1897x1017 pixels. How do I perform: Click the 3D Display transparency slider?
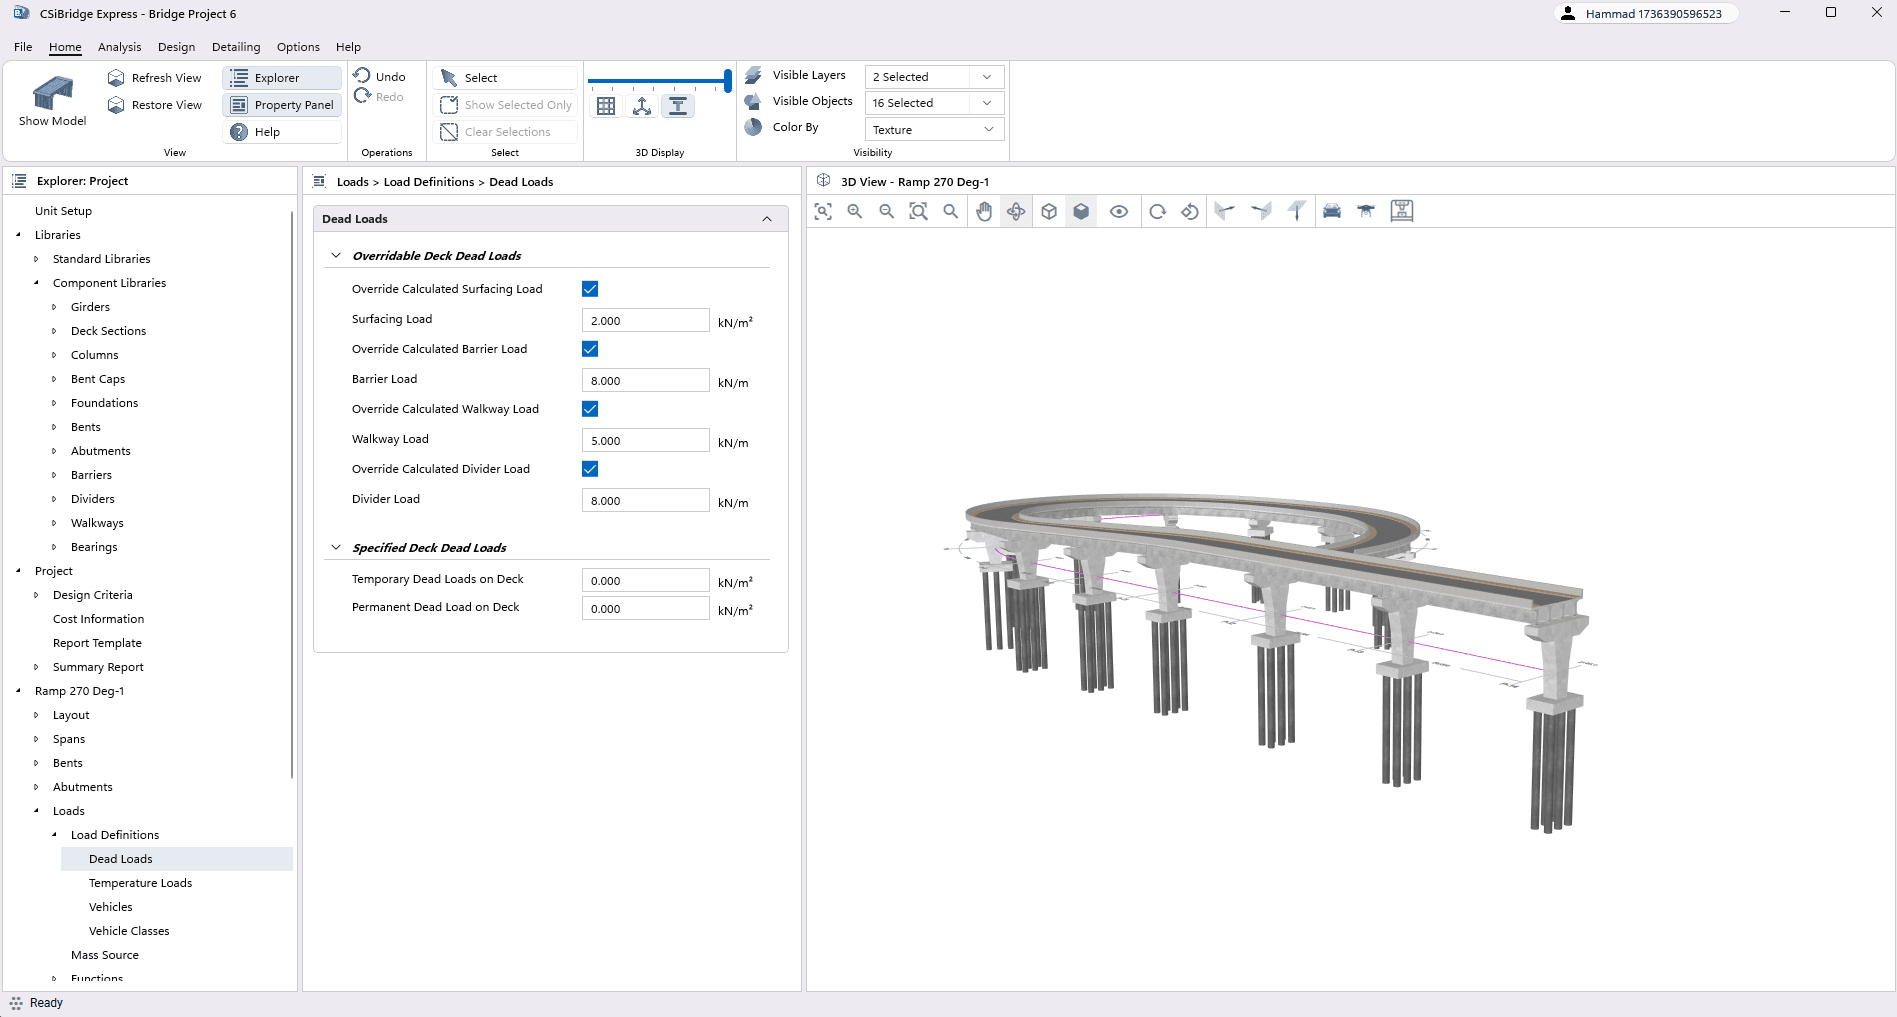pyautogui.click(x=659, y=80)
